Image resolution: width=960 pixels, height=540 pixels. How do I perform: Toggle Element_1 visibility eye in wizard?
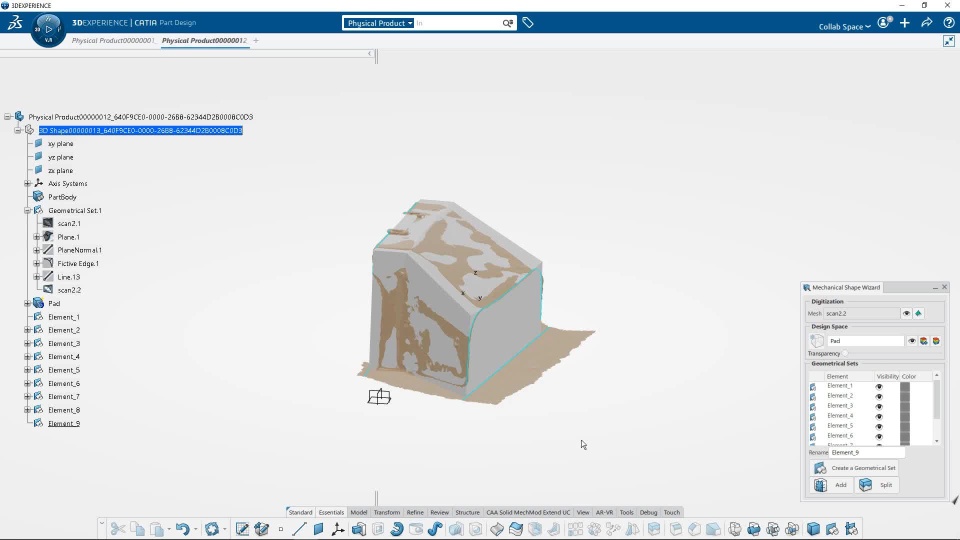tap(879, 386)
